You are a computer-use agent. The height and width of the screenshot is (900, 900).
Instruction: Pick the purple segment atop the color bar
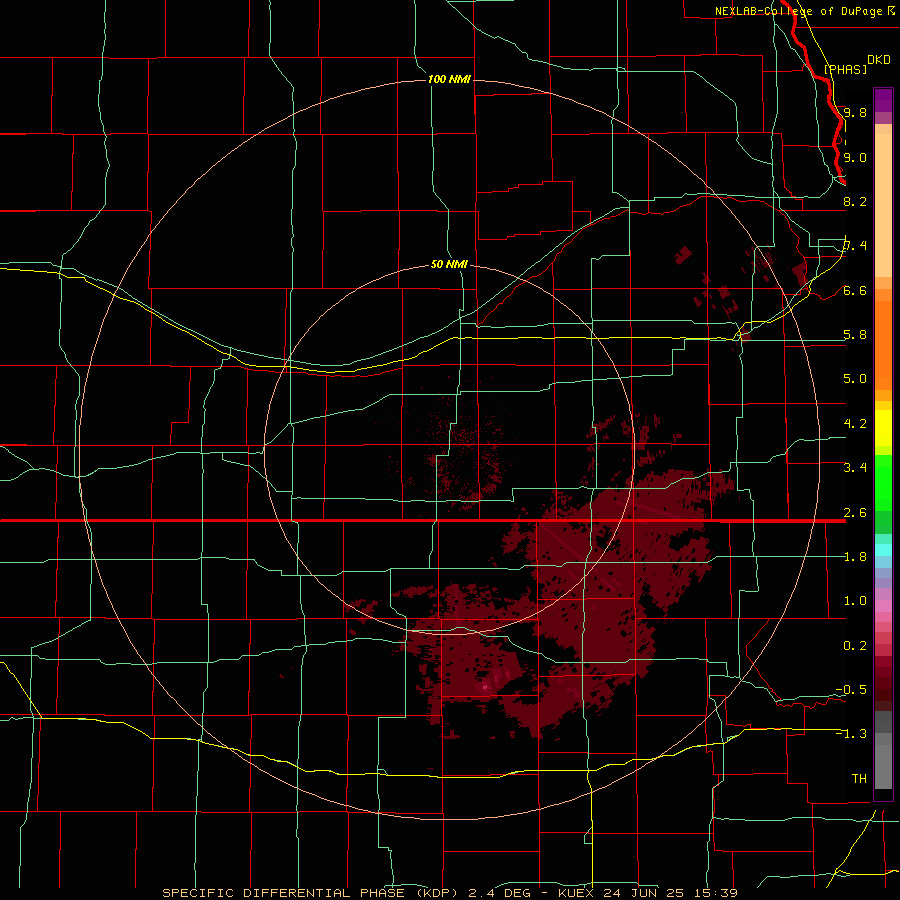pyautogui.click(x=883, y=101)
